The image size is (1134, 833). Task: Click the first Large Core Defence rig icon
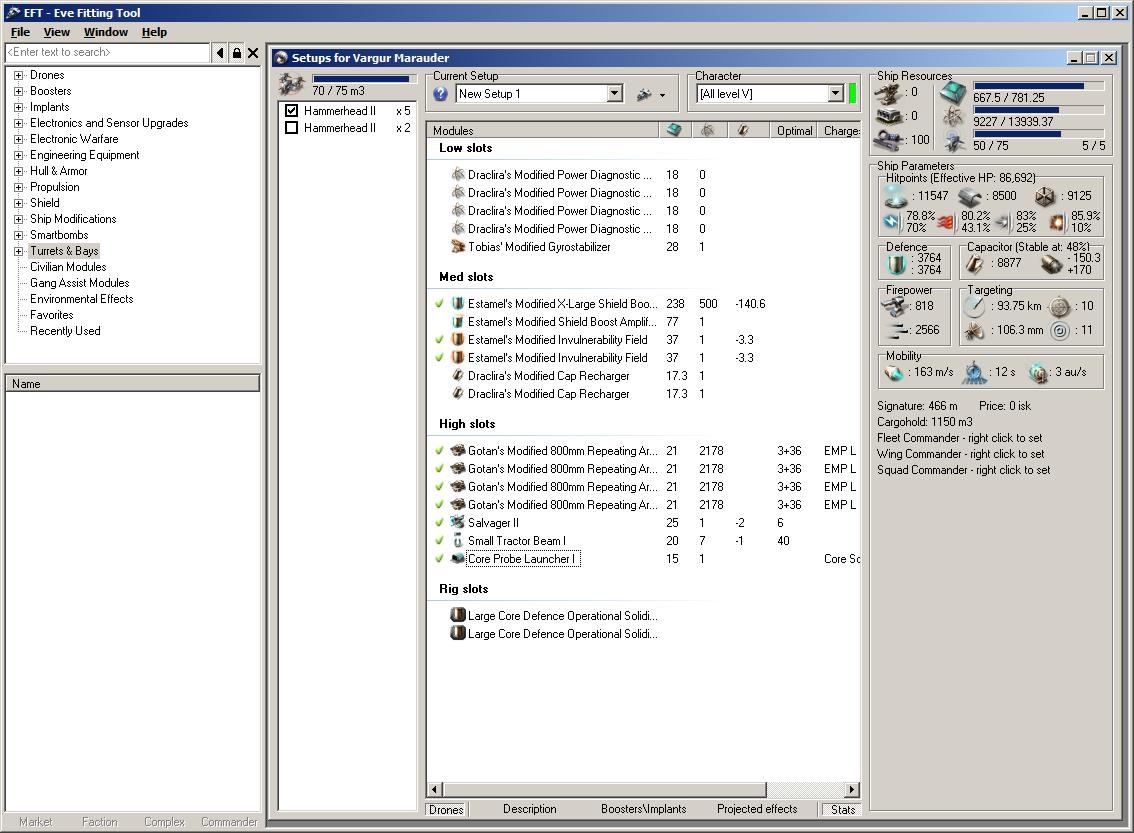coord(458,615)
